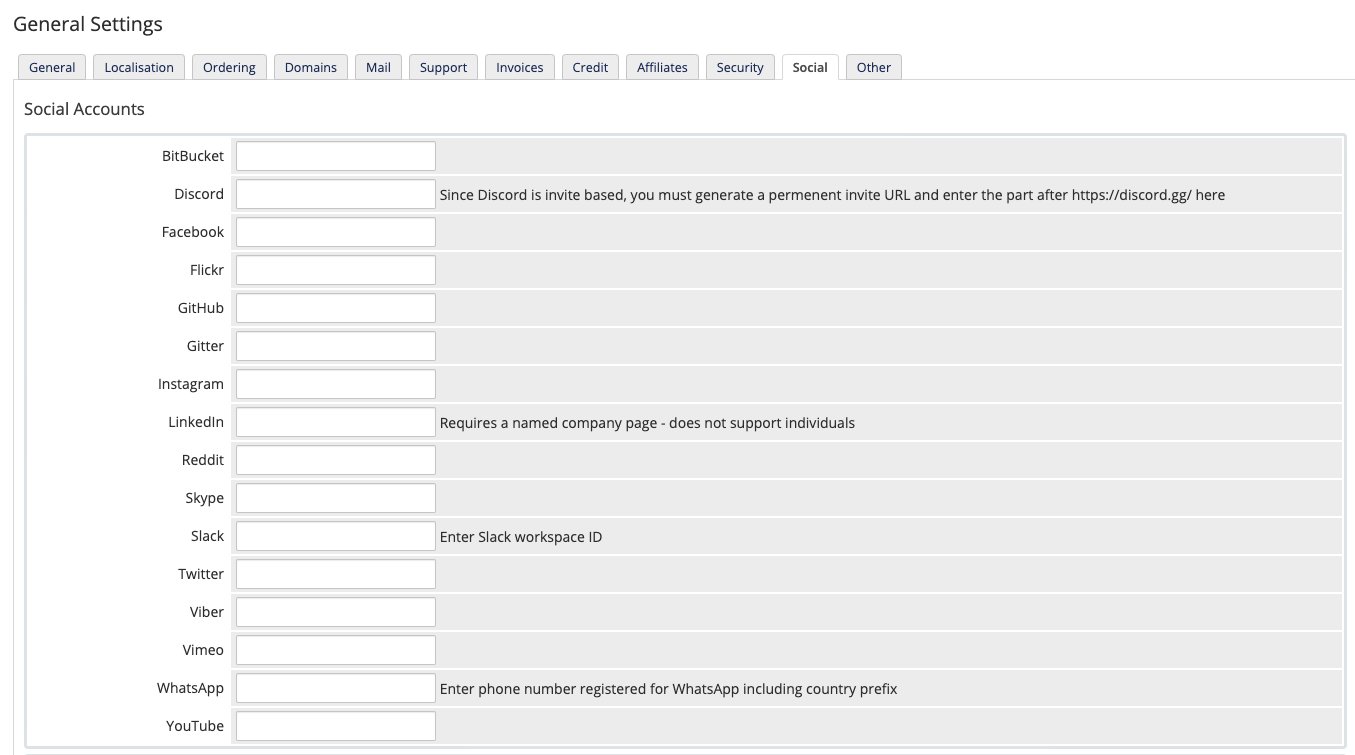
Task: Focus the WhatsApp phone number field
Action: [x=336, y=688]
